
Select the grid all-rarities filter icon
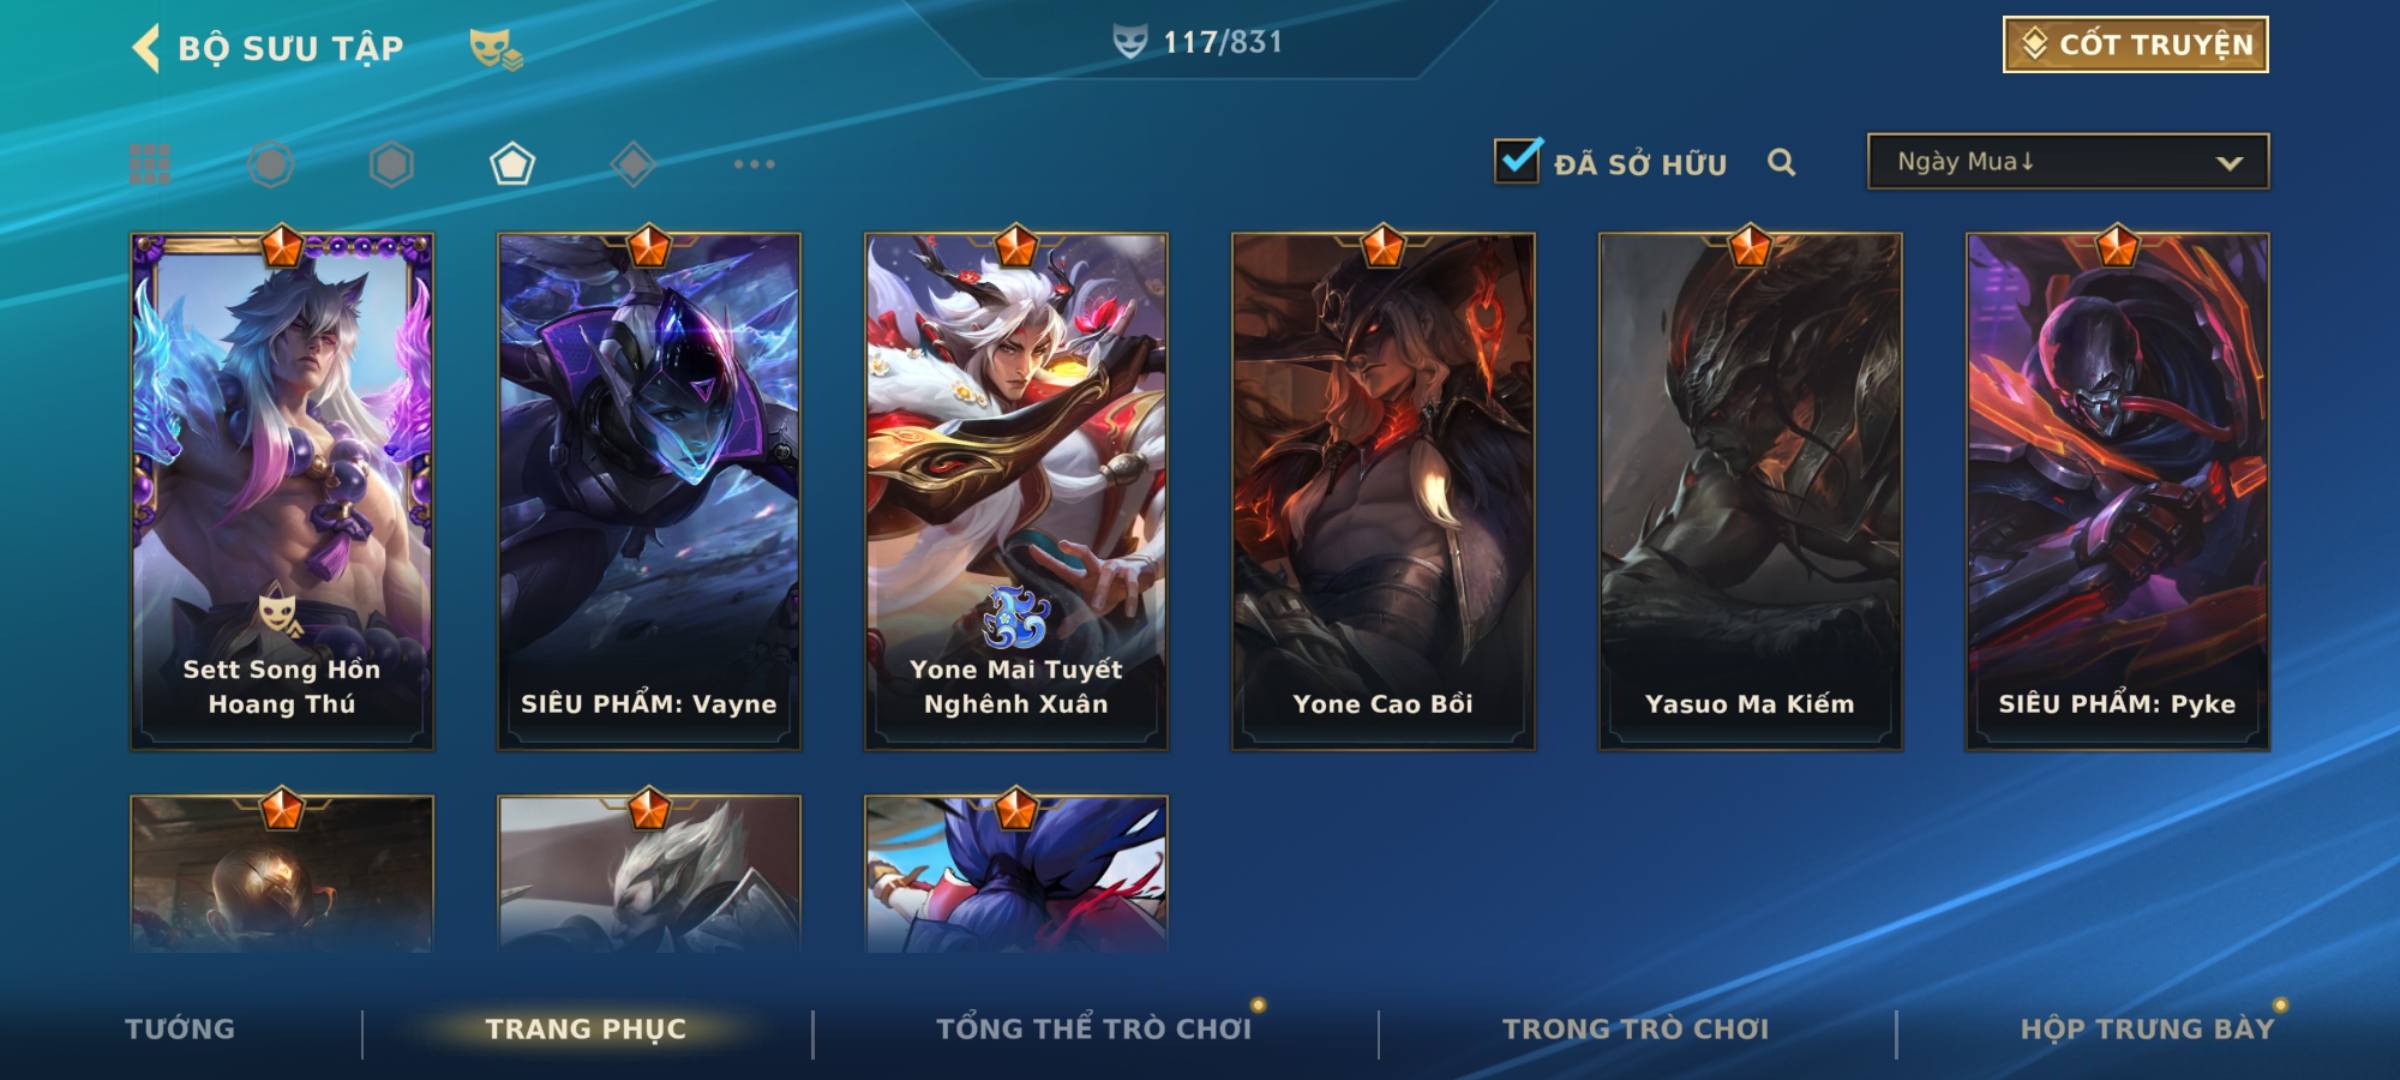click(x=150, y=164)
